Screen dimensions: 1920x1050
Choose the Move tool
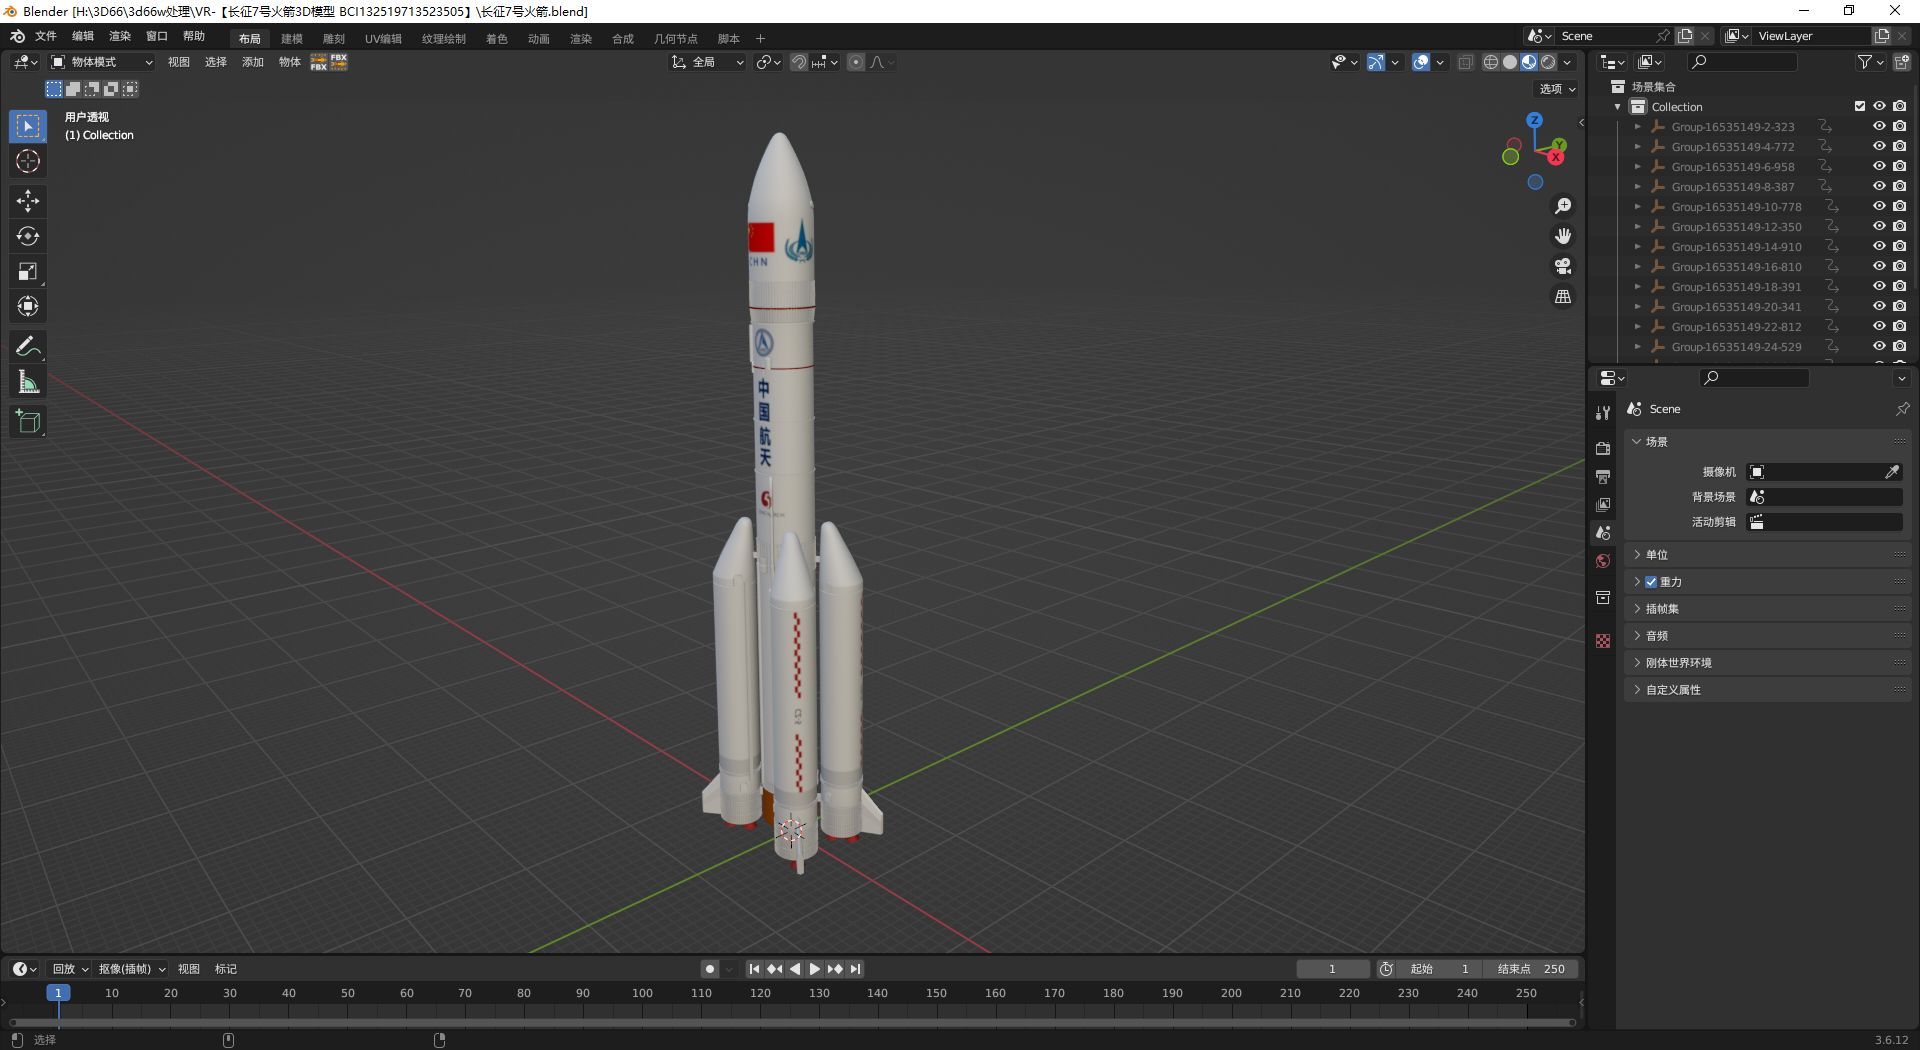tap(28, 201)
